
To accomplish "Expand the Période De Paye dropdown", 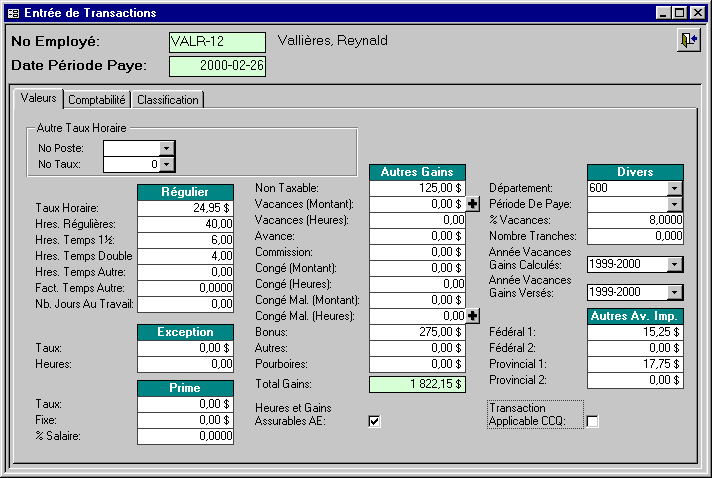I will coord(674,204).
